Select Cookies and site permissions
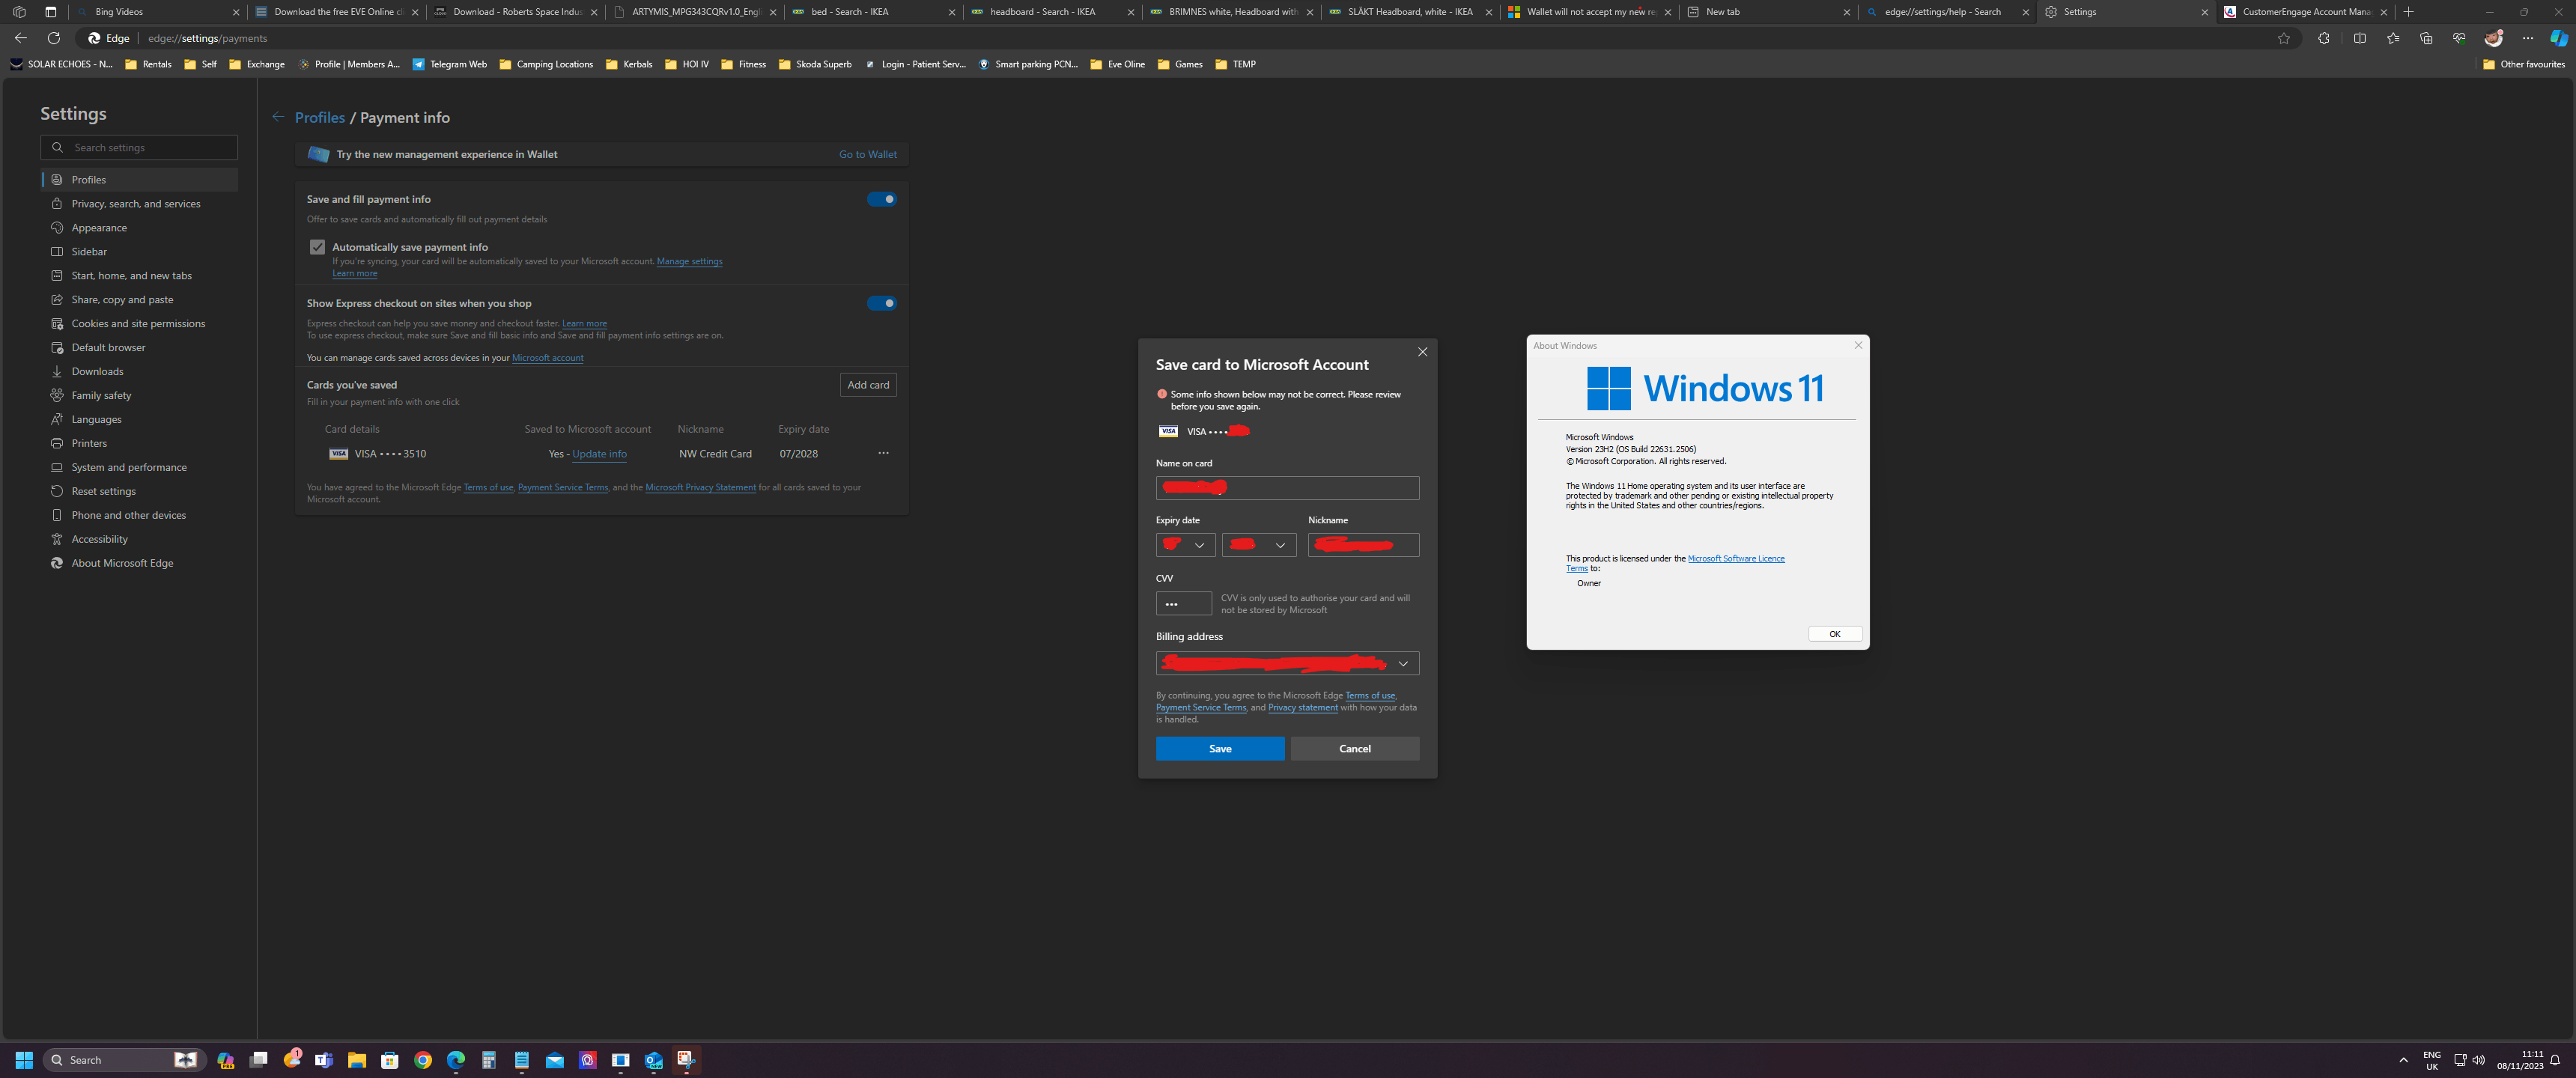The image size is (2576, 1078). pos(138,323)
